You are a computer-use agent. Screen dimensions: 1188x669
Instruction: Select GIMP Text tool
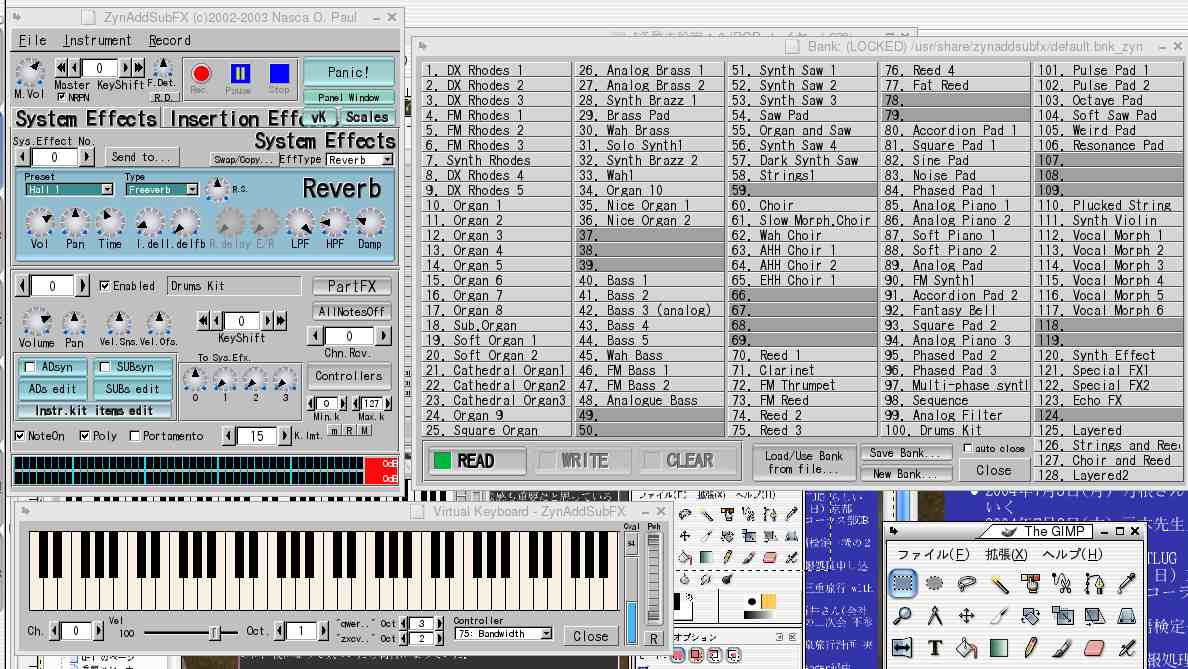934,648
